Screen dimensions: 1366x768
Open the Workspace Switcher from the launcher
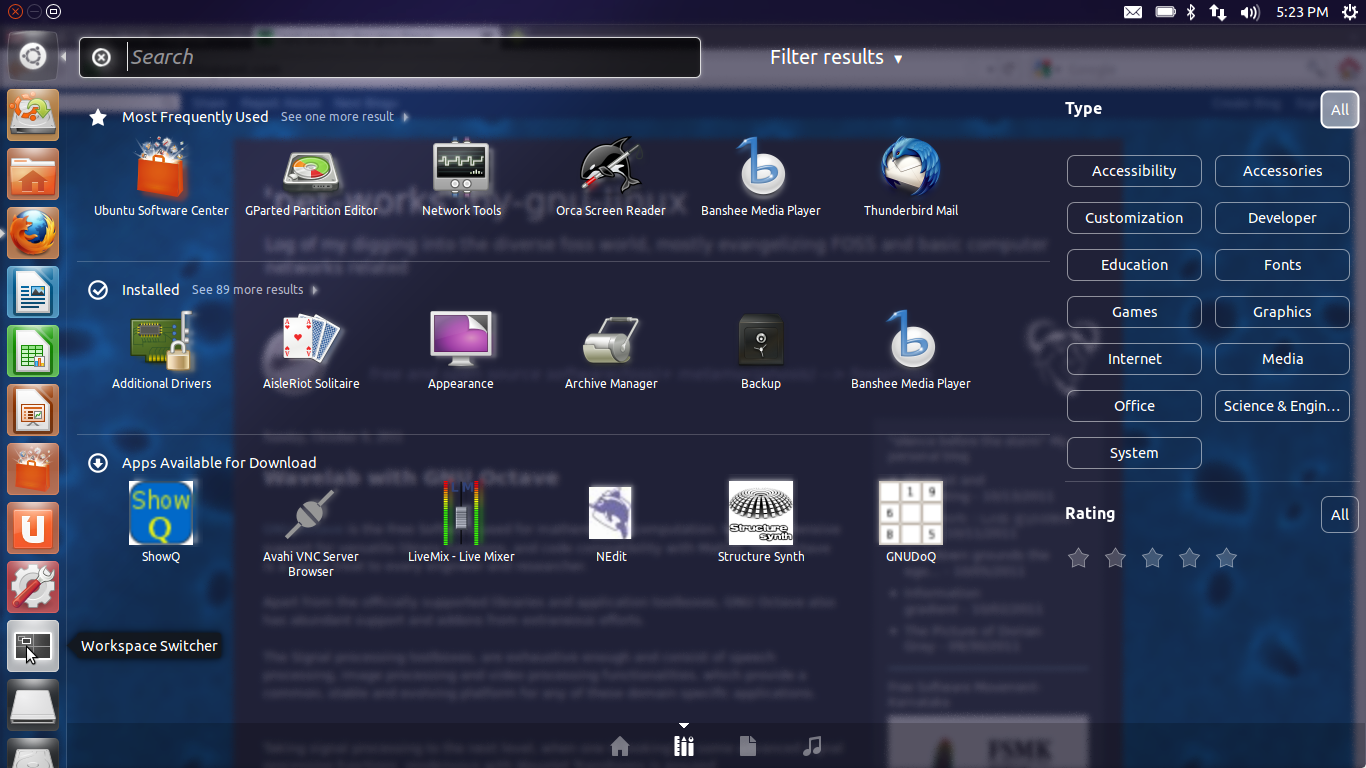point(33,646)
